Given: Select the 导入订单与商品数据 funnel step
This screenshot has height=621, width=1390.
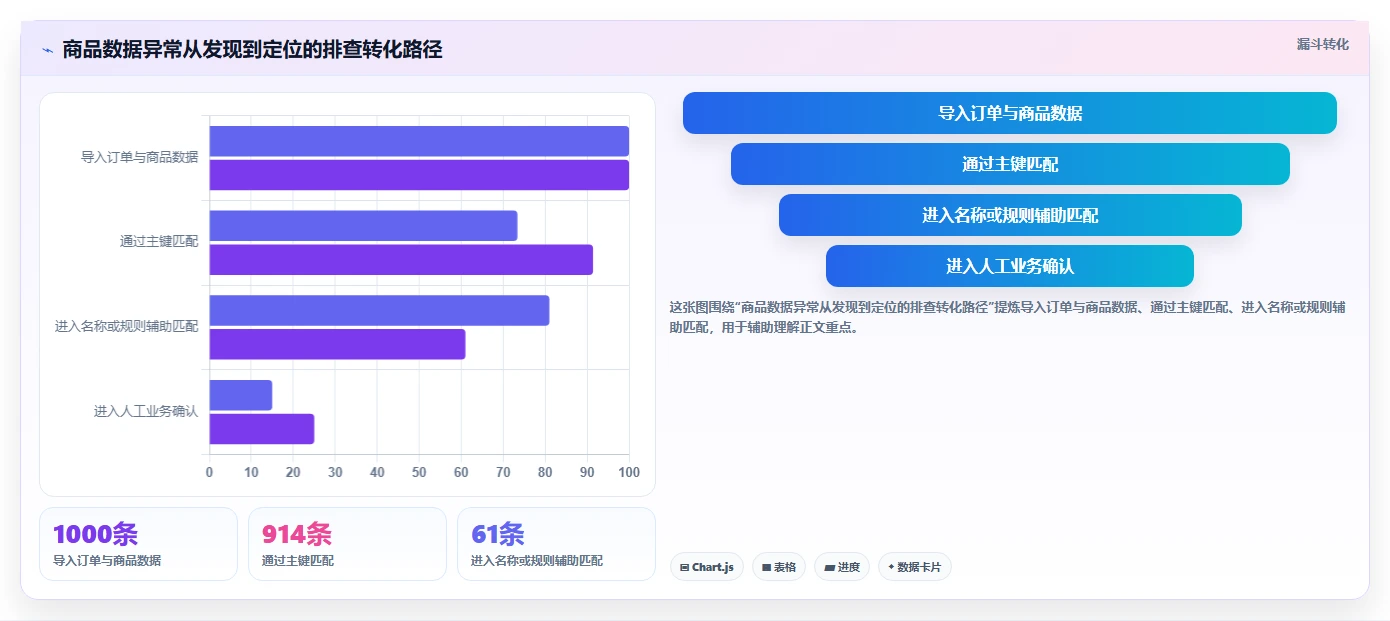Looking at the screenshot, I should tap(1009, 113).
